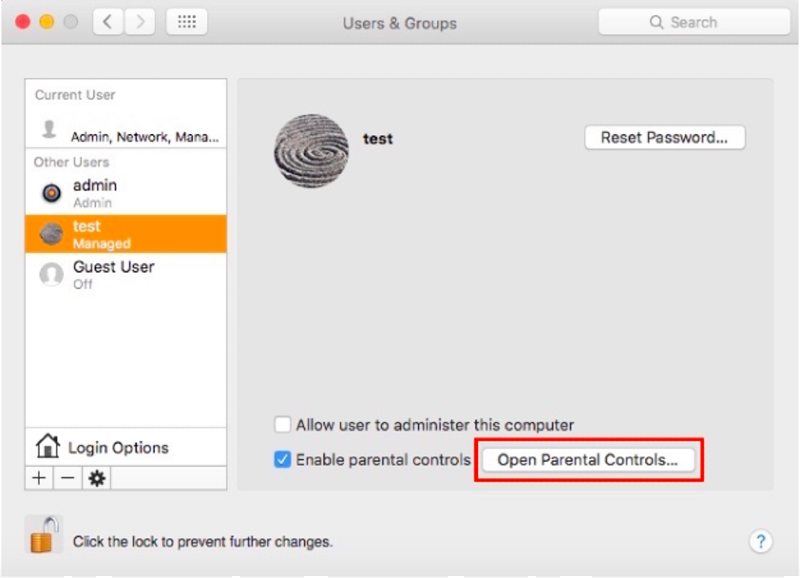
Task: Click the back navigation arrow
Action: click(x=108, y=22)
